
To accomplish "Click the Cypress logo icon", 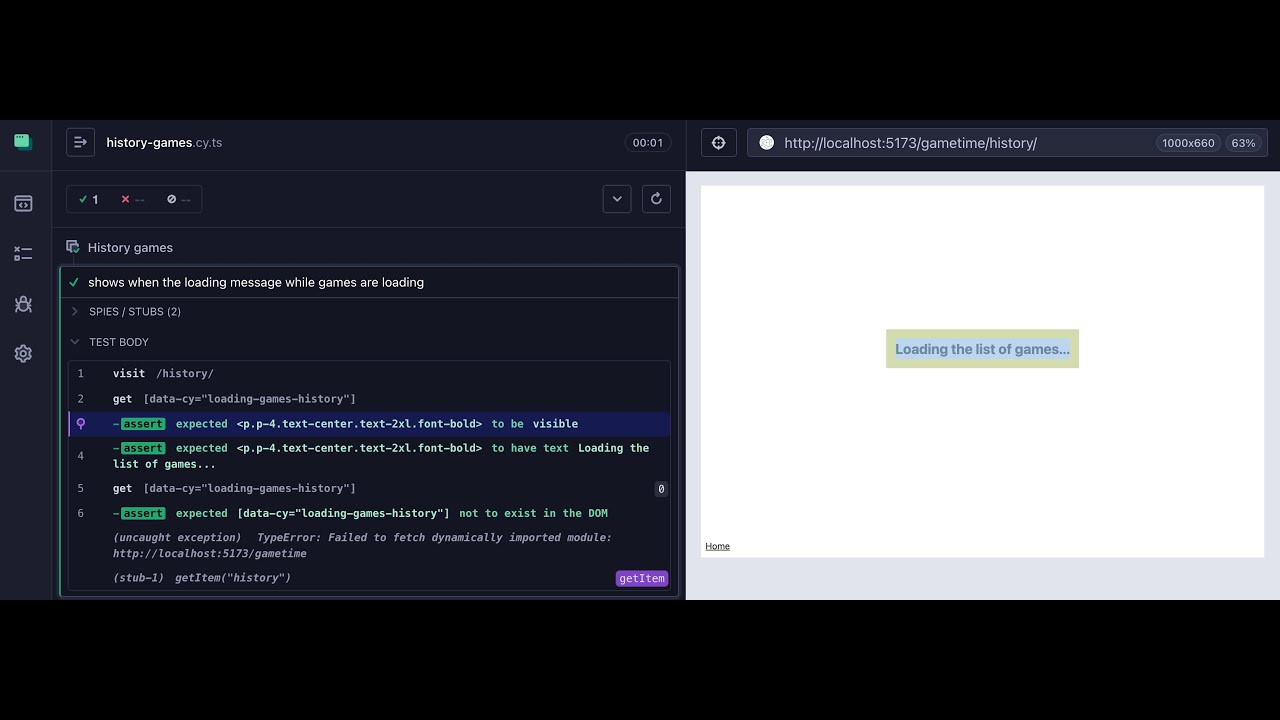I will [x=23, y=142].
